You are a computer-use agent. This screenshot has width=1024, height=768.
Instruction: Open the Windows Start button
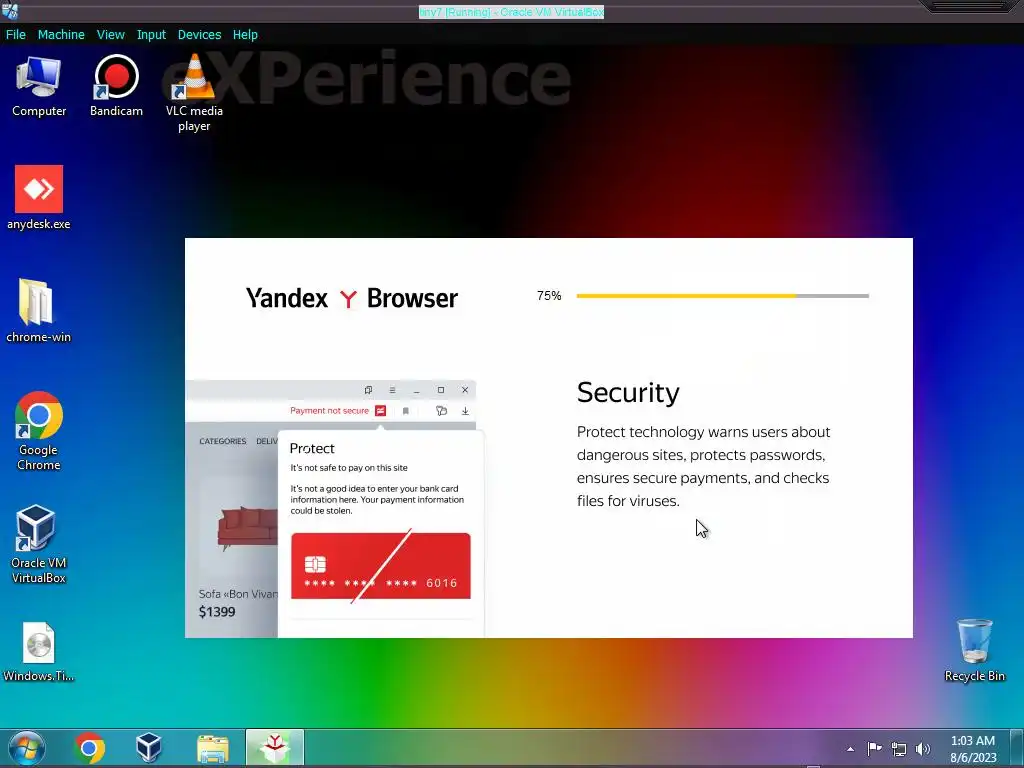tap(27, 748)
